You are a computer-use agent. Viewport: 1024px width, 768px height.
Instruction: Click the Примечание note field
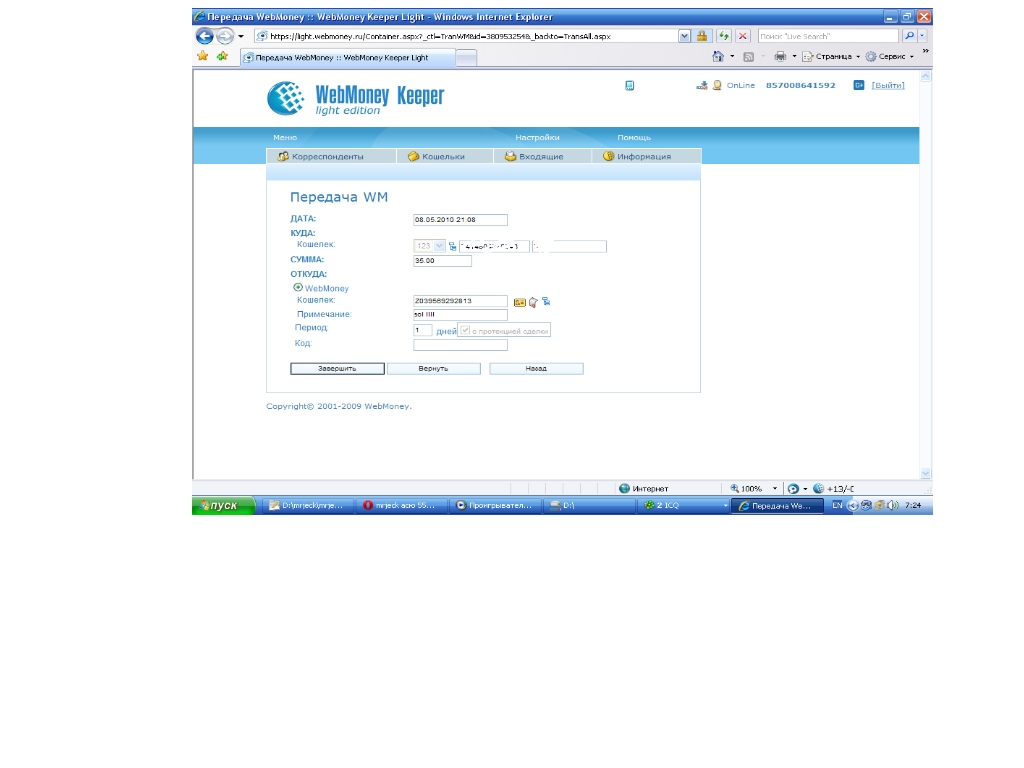click(x=460, y=315)
